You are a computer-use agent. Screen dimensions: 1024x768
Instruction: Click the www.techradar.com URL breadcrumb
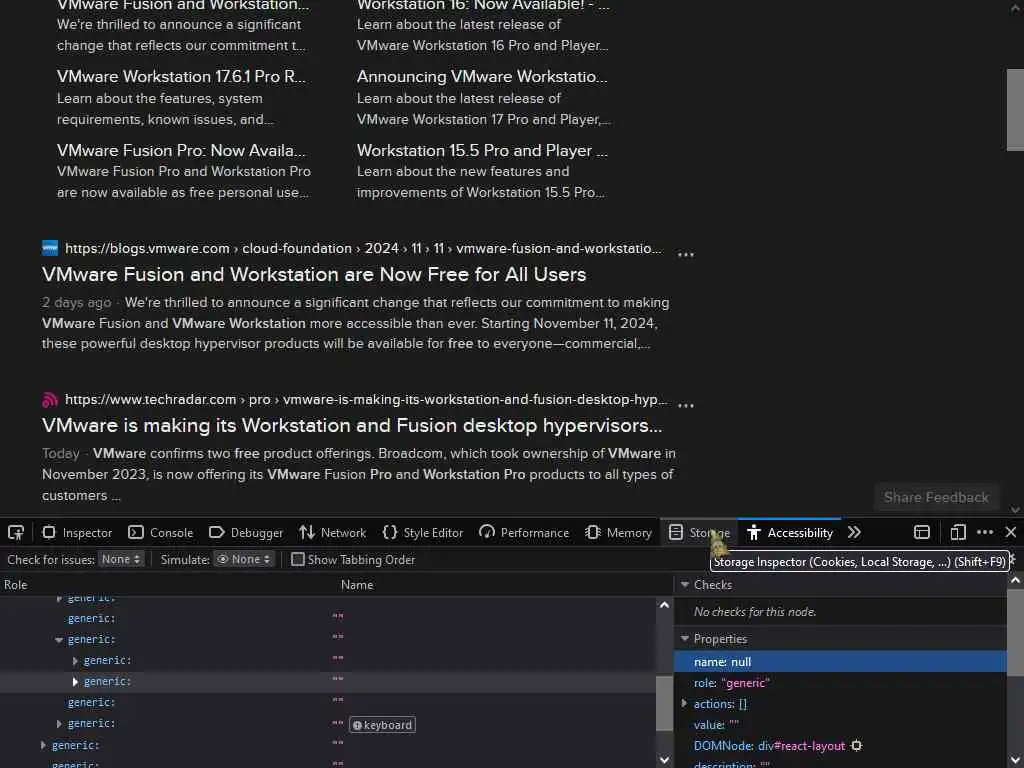(366, 399)
